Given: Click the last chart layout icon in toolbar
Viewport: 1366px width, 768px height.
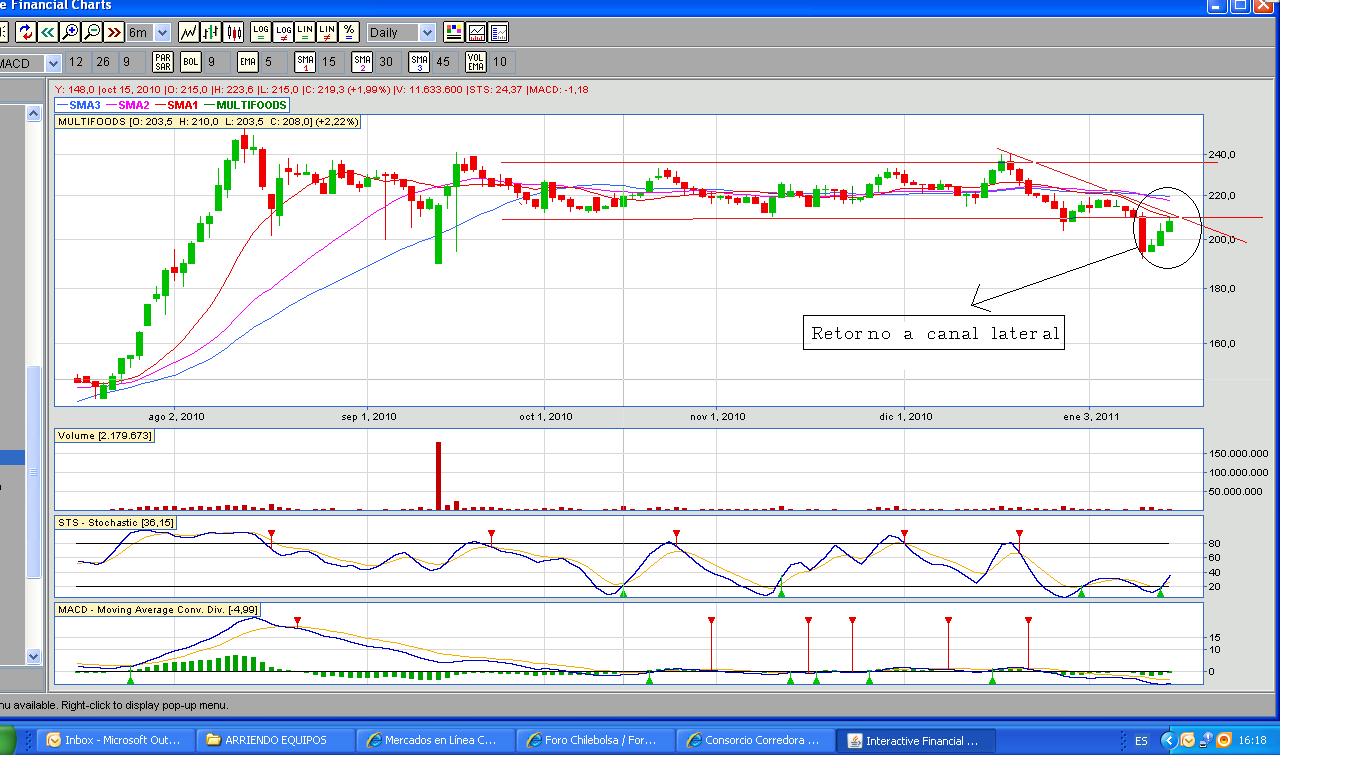Looking at the screenshot, I should [x=498, y=32].
